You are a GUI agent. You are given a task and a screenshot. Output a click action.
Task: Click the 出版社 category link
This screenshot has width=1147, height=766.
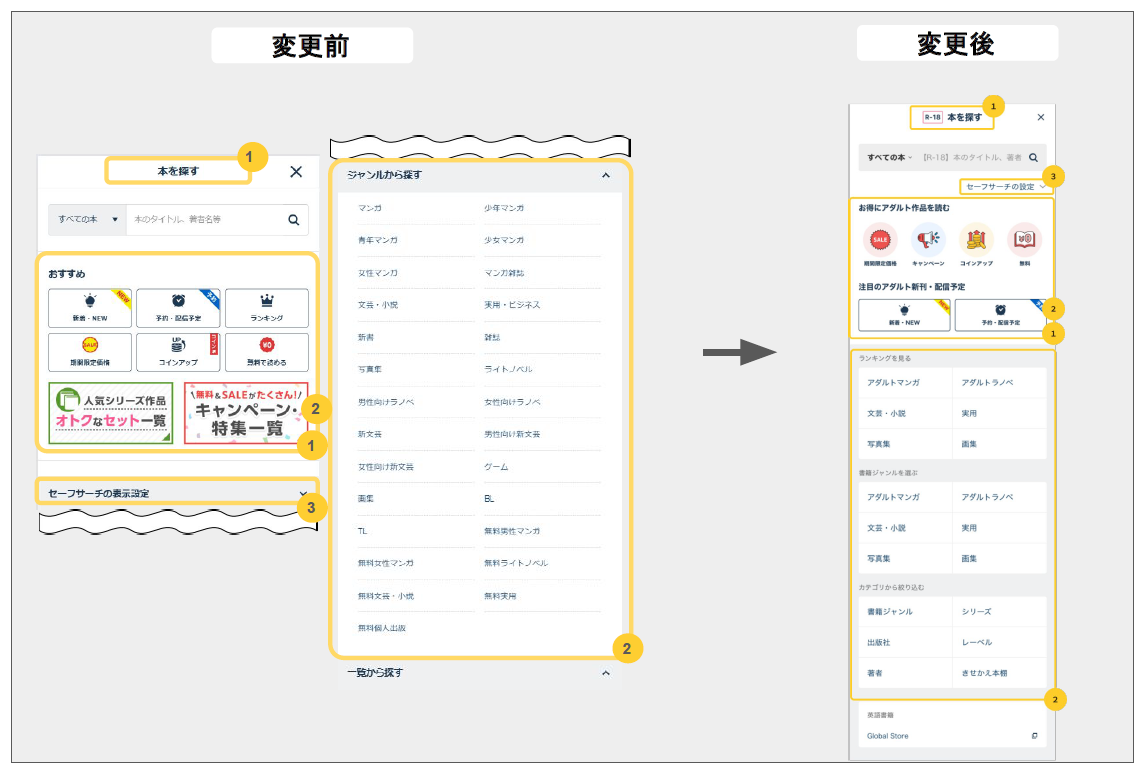(x=879, y=642)
